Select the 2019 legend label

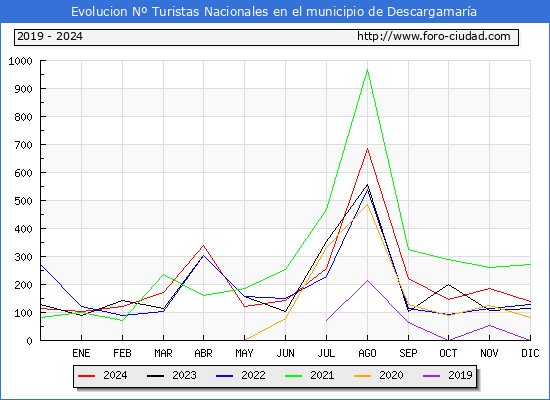pos(460,375)
